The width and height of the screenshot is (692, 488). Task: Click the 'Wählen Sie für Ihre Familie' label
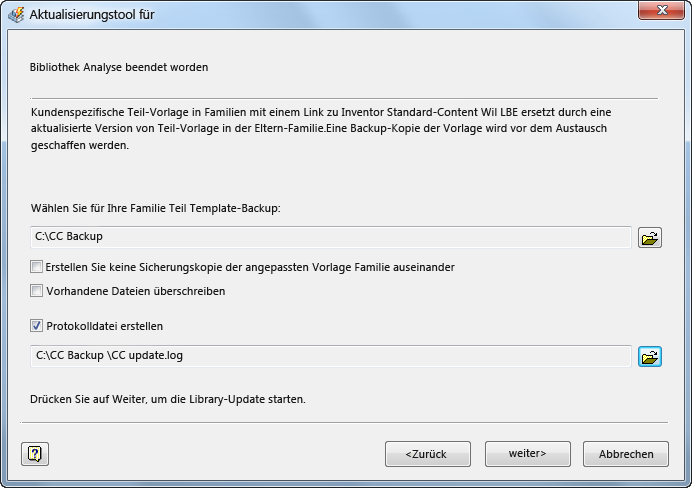155,208
